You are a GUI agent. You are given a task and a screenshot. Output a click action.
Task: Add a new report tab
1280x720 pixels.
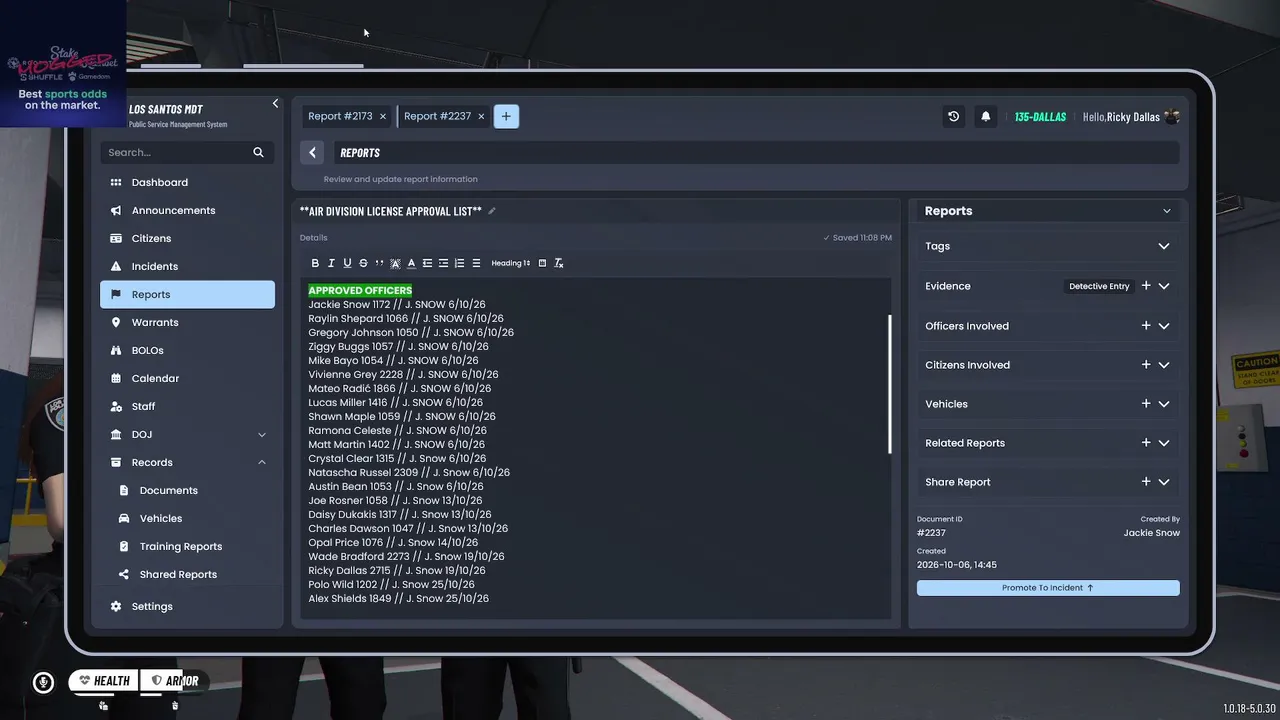(x=506, y=116)
